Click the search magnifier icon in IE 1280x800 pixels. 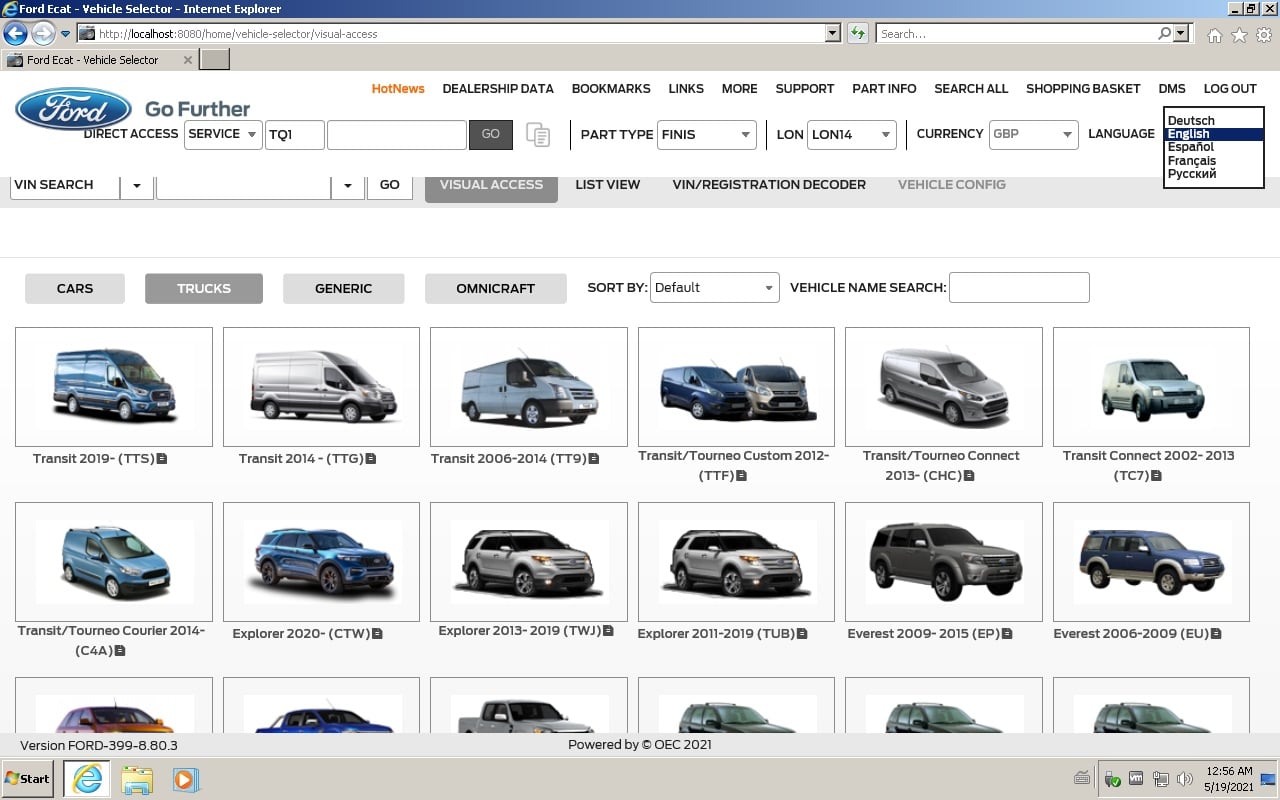[1164, 34]
